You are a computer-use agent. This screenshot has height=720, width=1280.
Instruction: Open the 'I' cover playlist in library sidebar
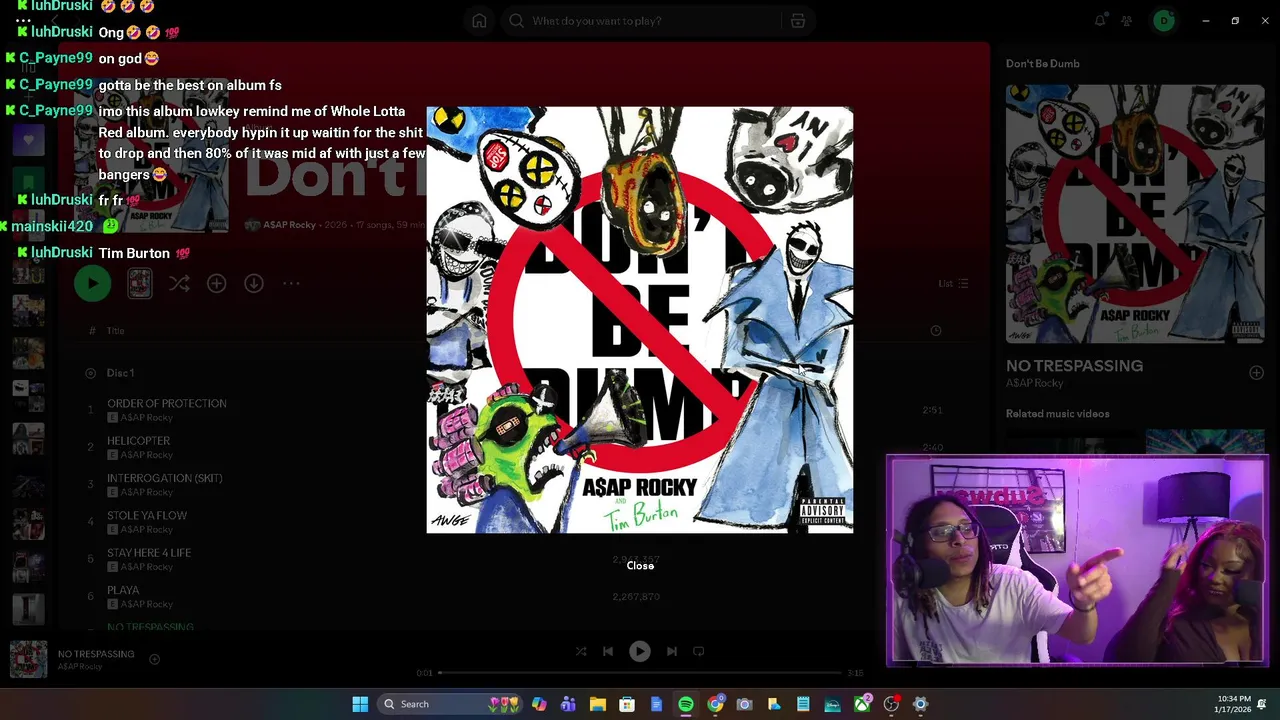click(x=28, y=608)
